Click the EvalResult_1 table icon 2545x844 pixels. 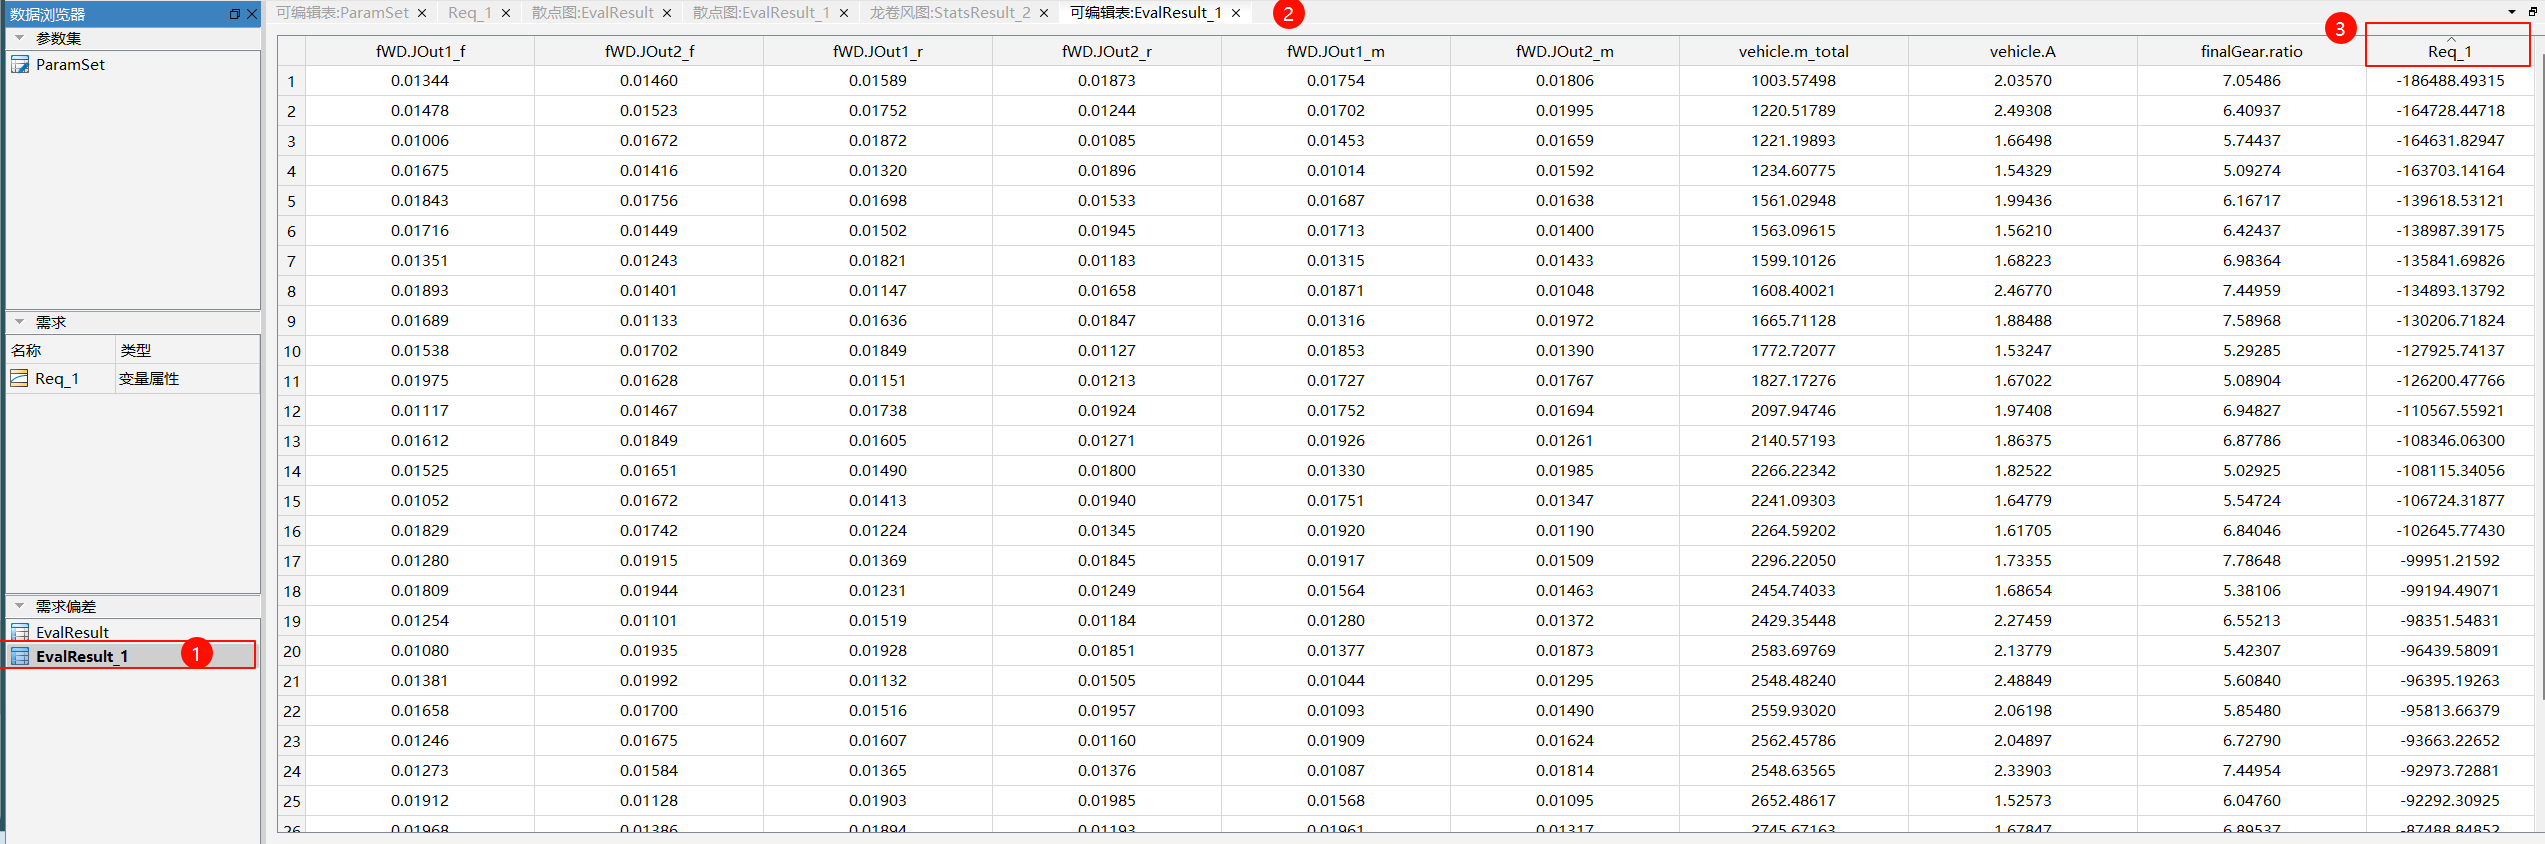pyautogui.click(x=20, y=656)
